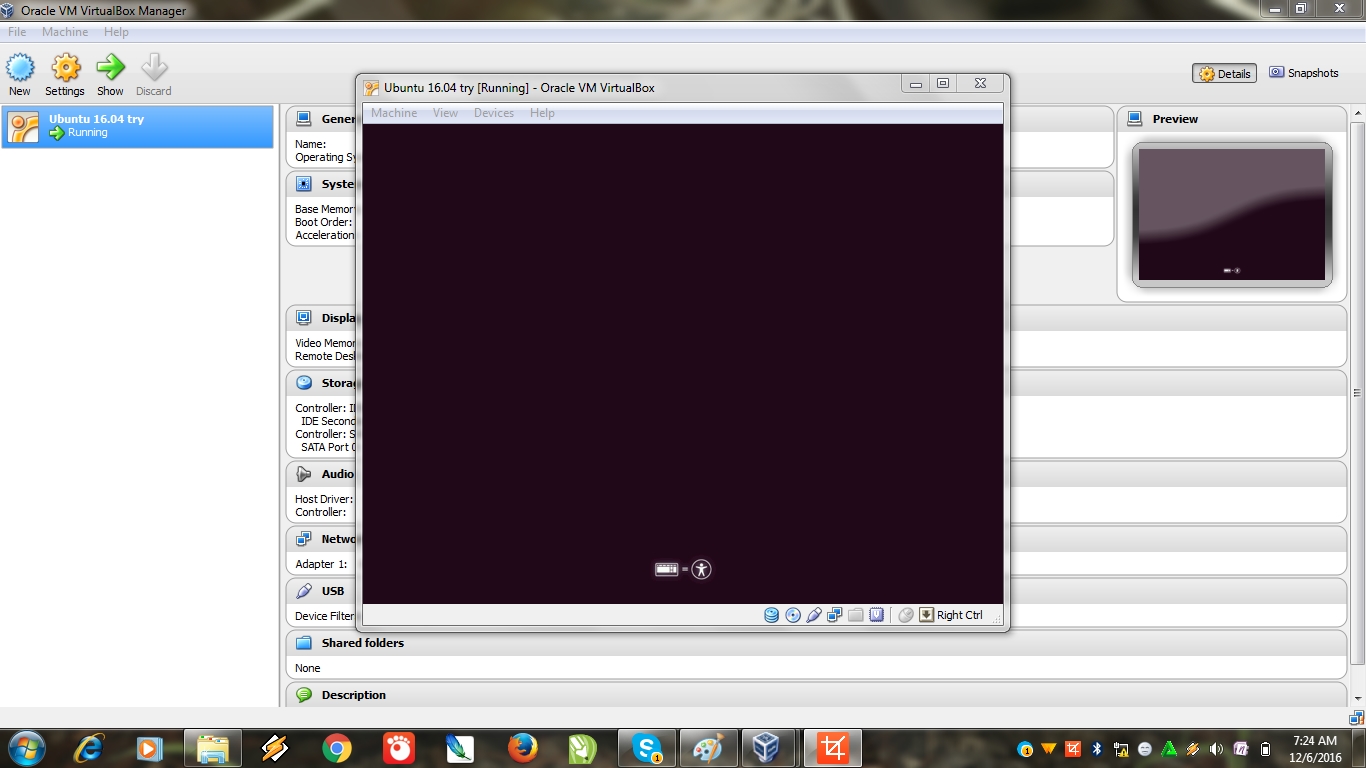The image size is (1366, 768).
Task: Switch to the Snapshots view button
Action: click(x=1304, y=73)
